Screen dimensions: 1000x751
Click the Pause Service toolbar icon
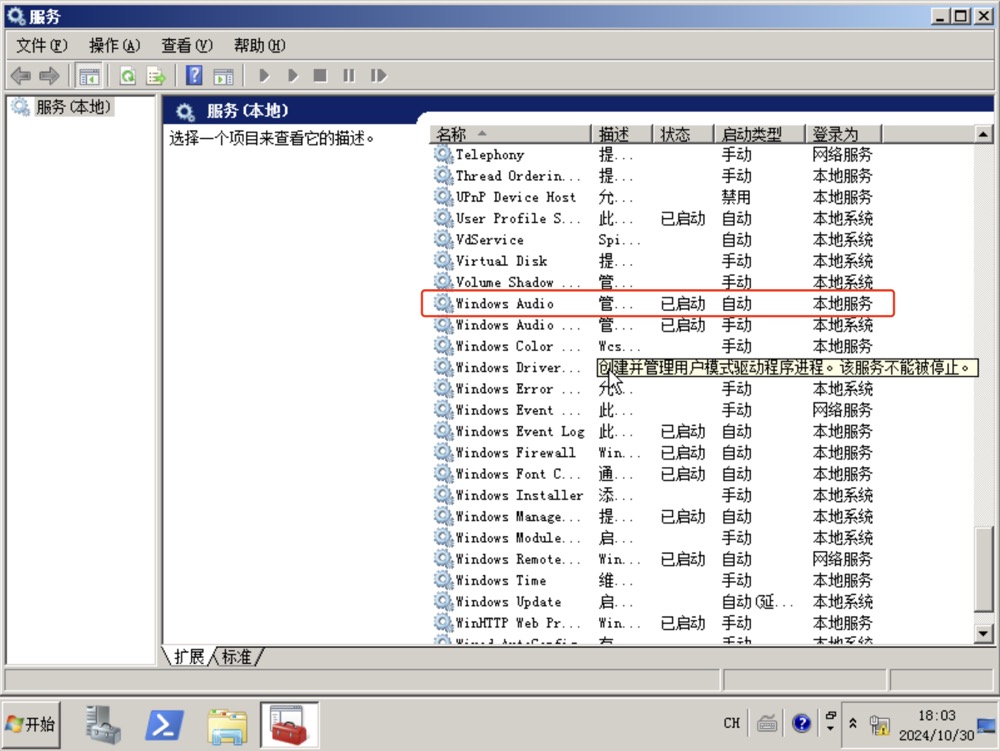tap(349, 76)
